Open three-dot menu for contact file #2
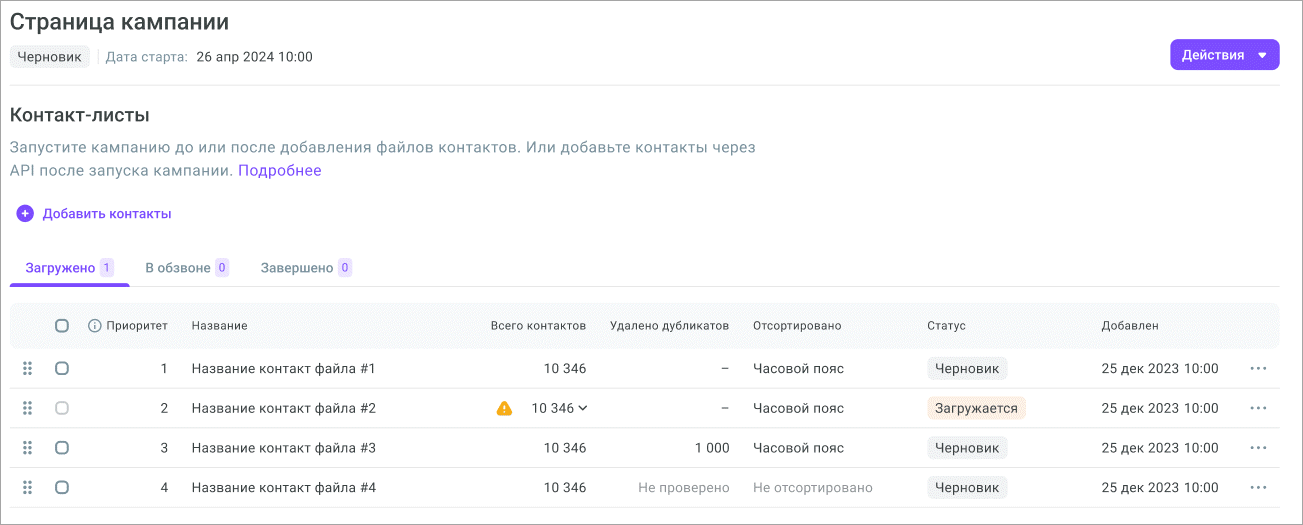The image size is (1303, 525). 1258,408
